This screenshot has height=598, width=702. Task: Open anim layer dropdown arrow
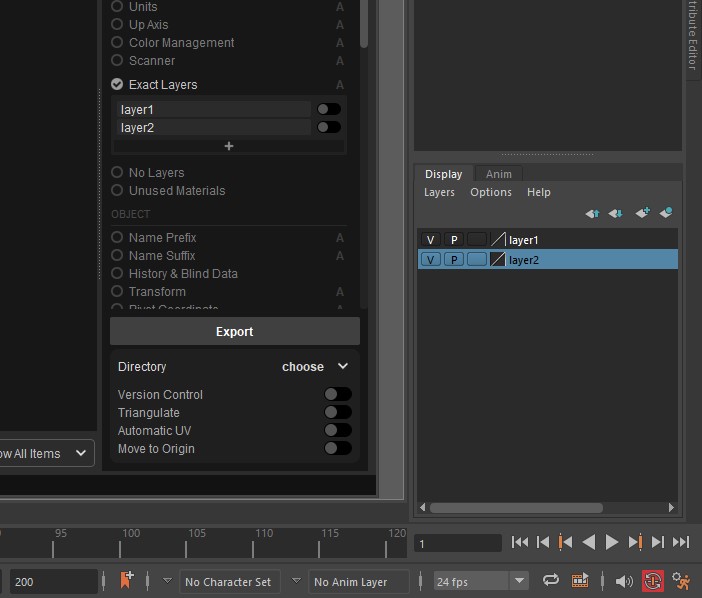point(296,581)
